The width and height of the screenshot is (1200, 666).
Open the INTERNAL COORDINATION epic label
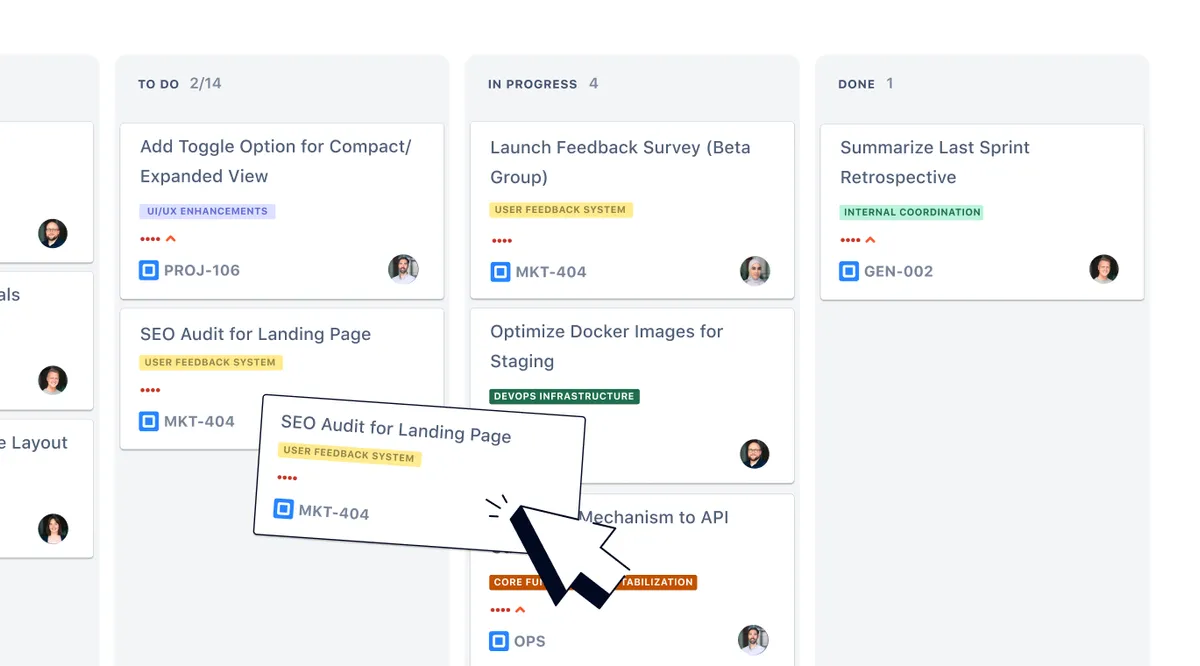pyautogui.click(x=911, y=212)
